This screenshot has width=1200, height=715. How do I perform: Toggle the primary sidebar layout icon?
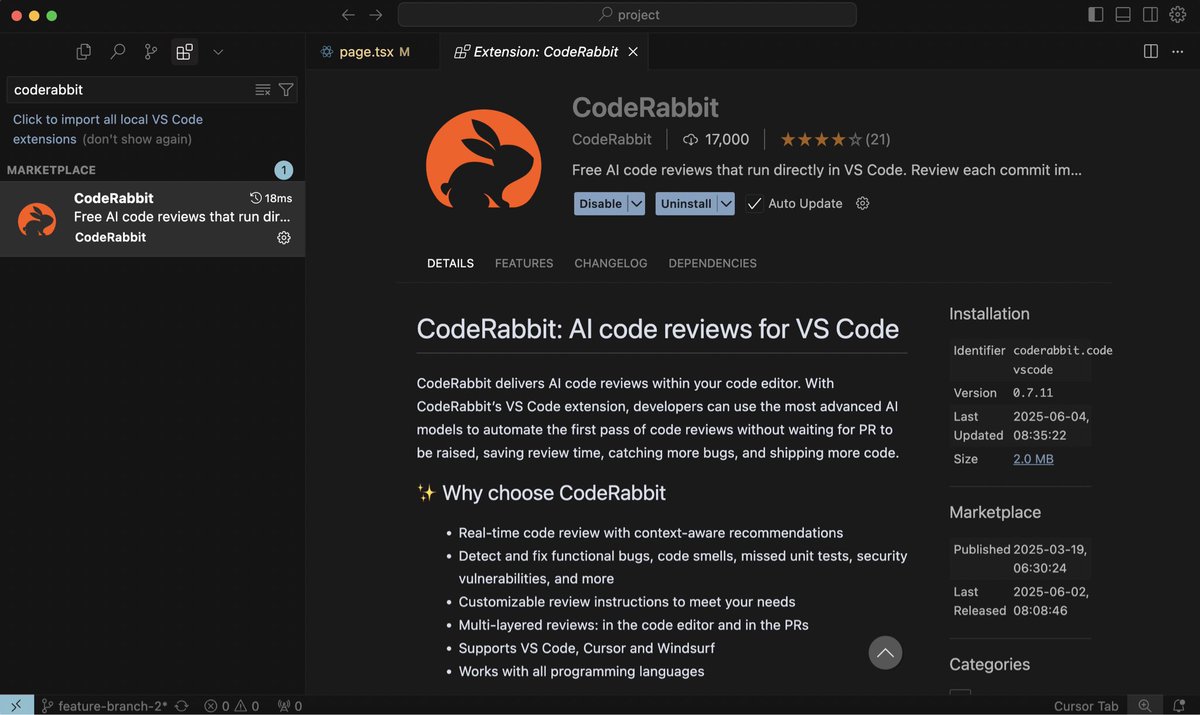[1096, 15]
